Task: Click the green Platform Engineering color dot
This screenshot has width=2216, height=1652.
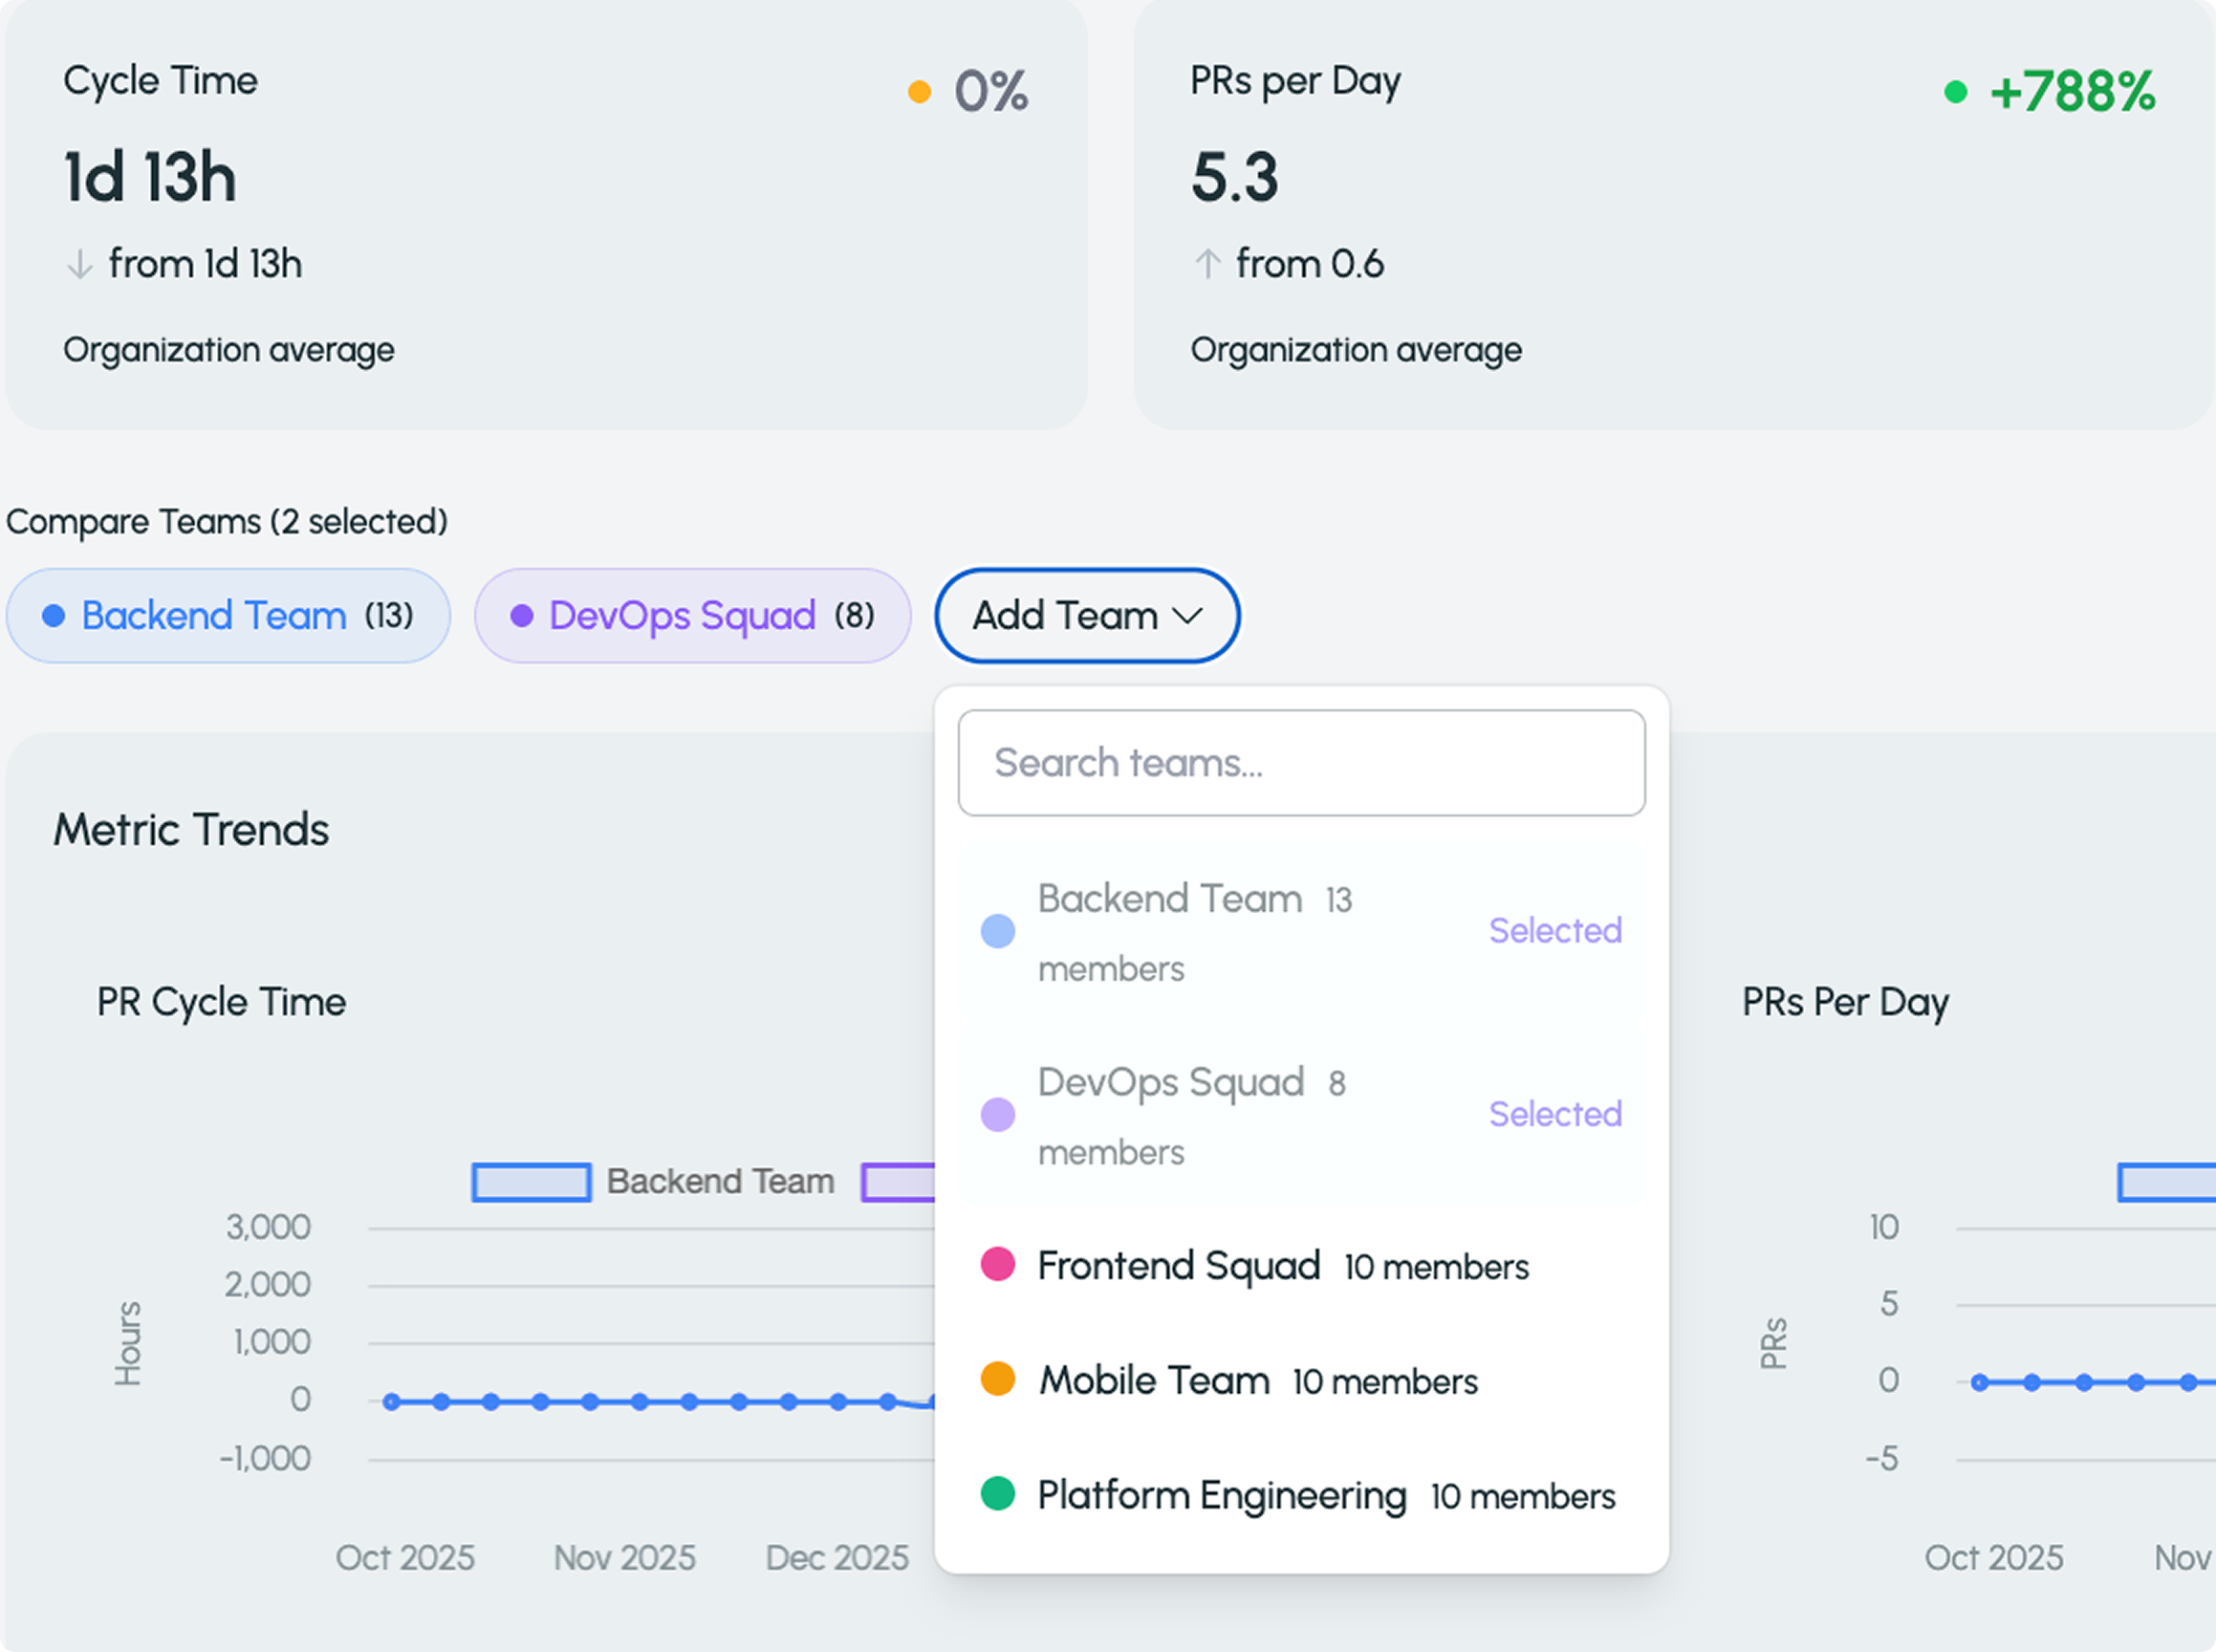Action: point(997,1494)
